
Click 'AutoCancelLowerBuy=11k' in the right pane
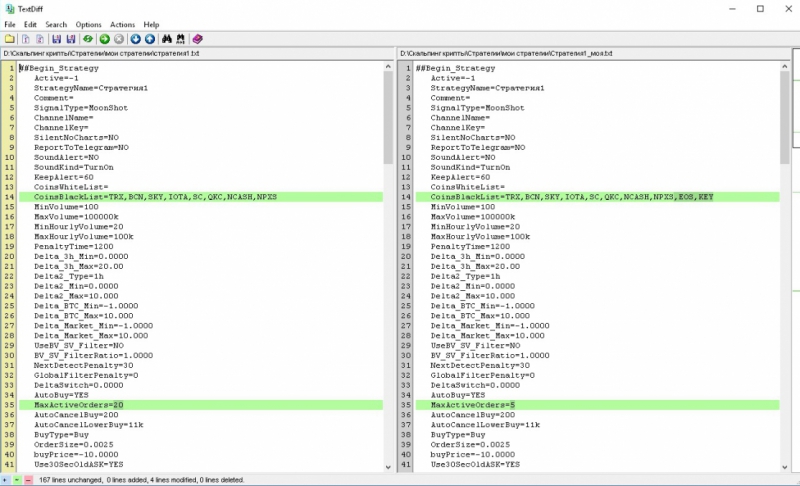point(485,425)
